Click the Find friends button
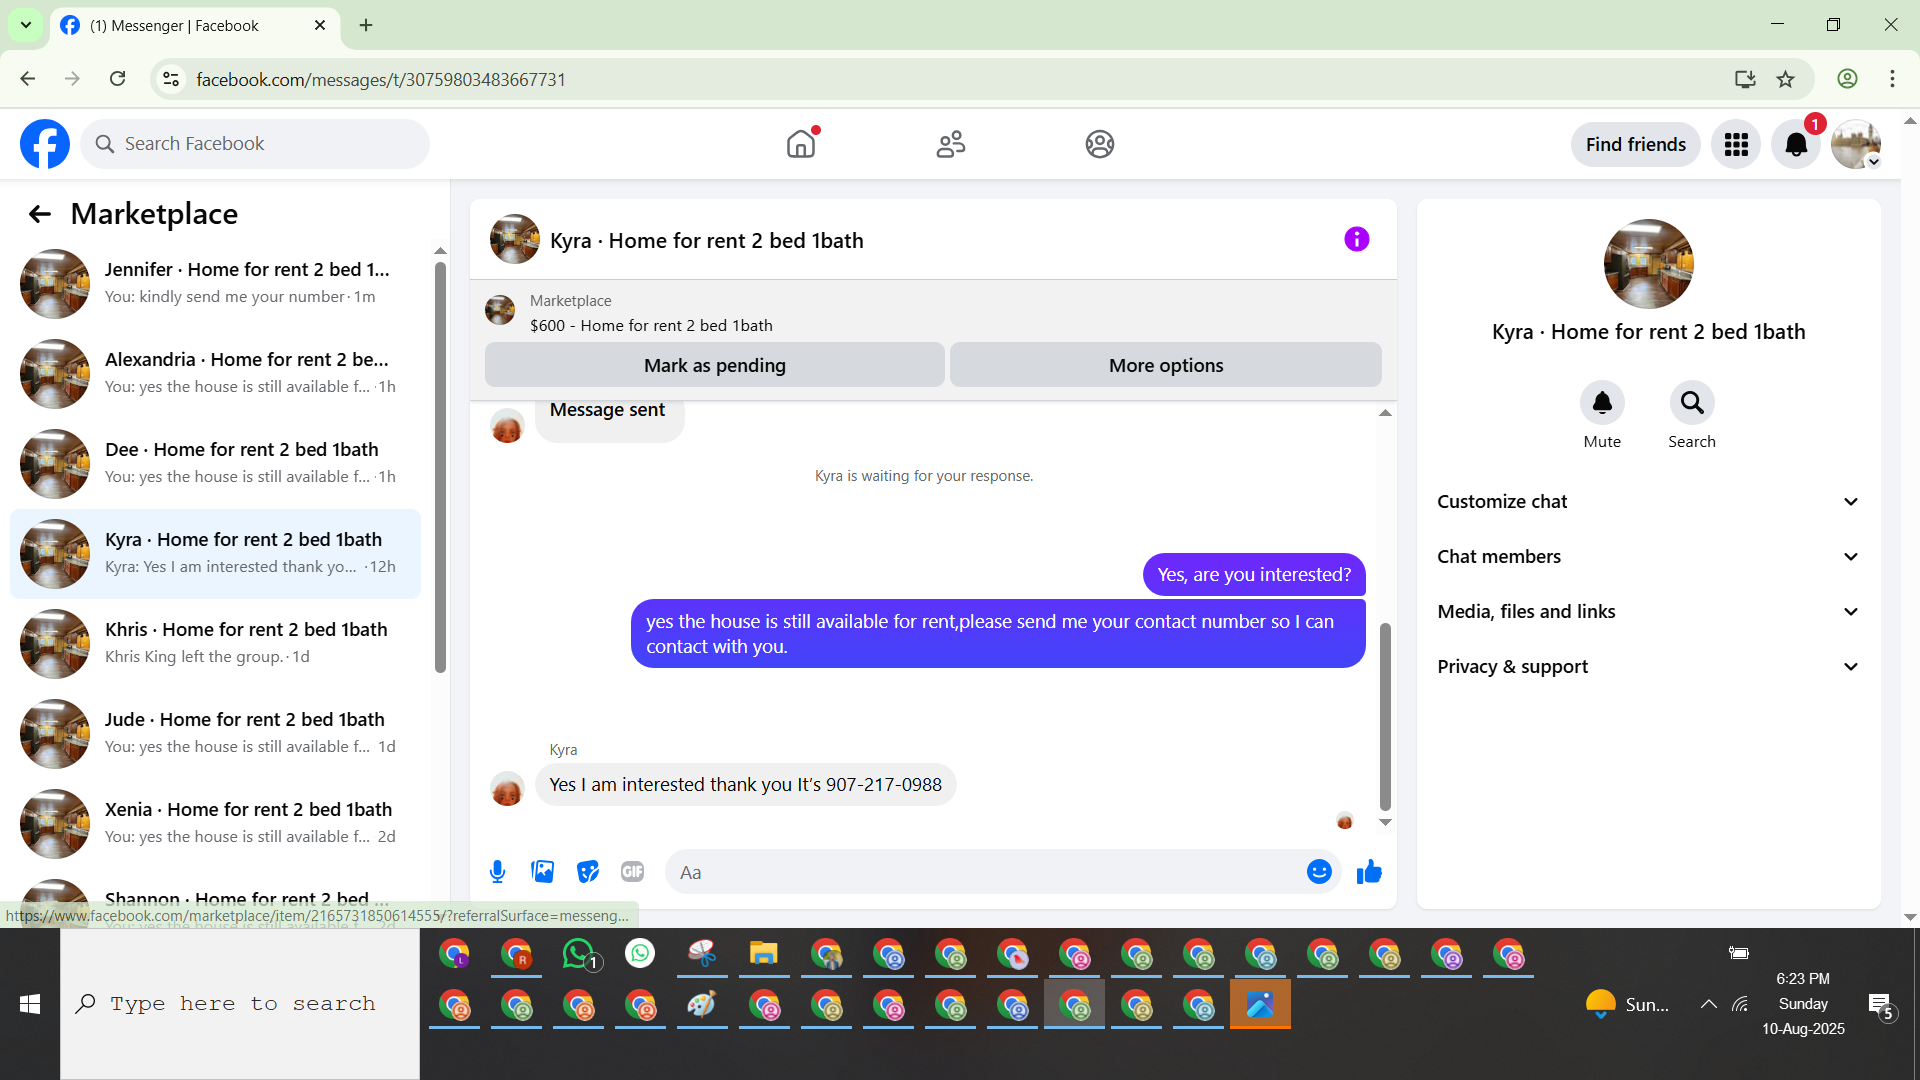 click(1635, 145)
